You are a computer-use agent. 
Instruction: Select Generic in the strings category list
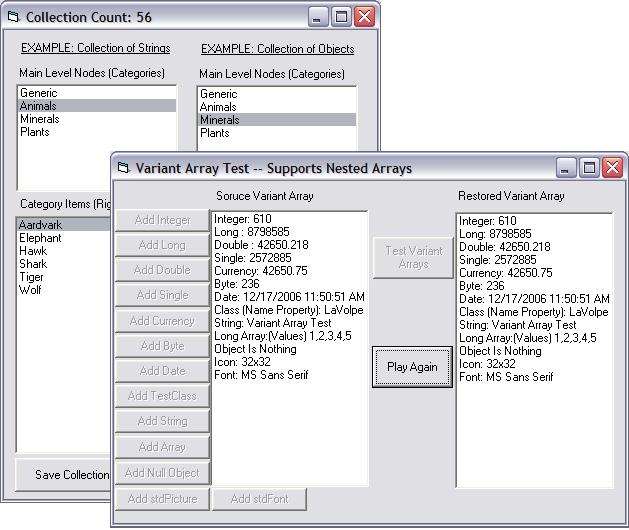38,93
